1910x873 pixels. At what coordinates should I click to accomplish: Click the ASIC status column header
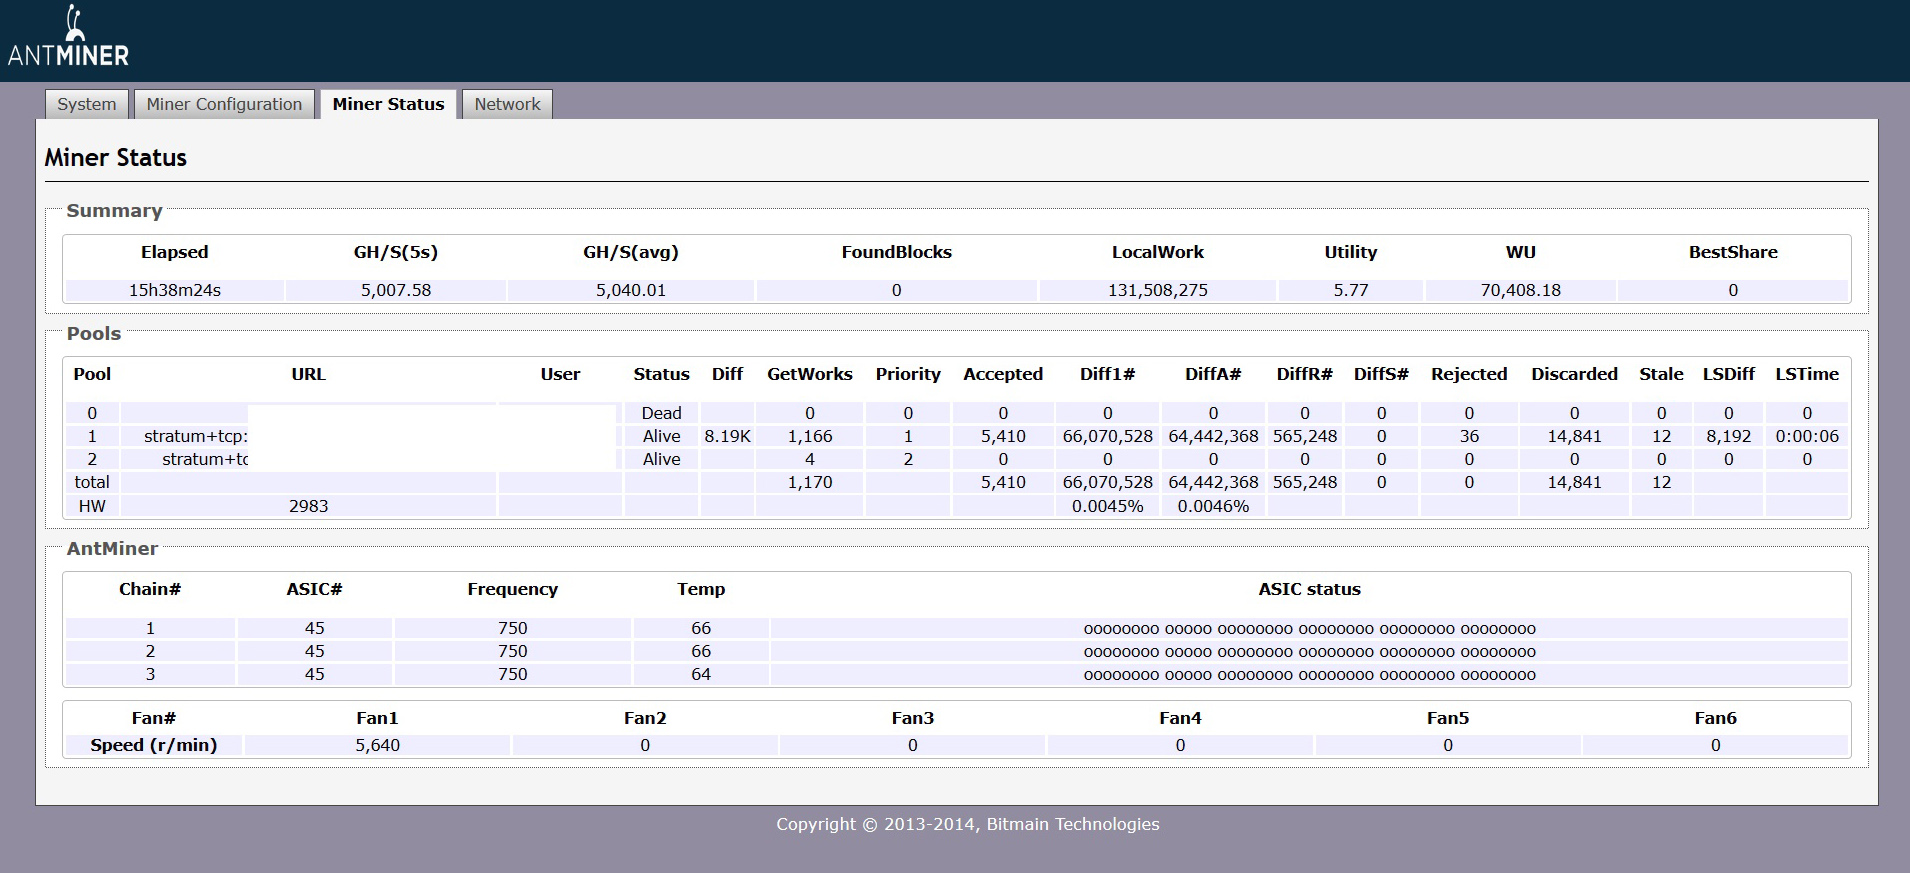coord(1309,589)
